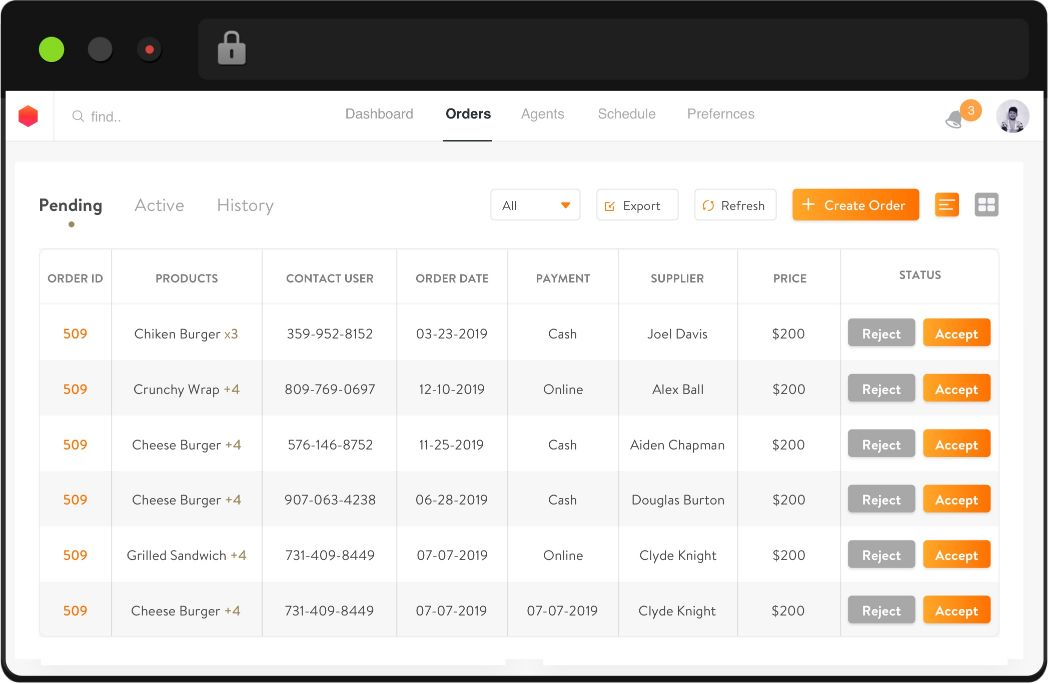Click the red hexagon app logo
1049x684 pixels.
pos(28,116)
